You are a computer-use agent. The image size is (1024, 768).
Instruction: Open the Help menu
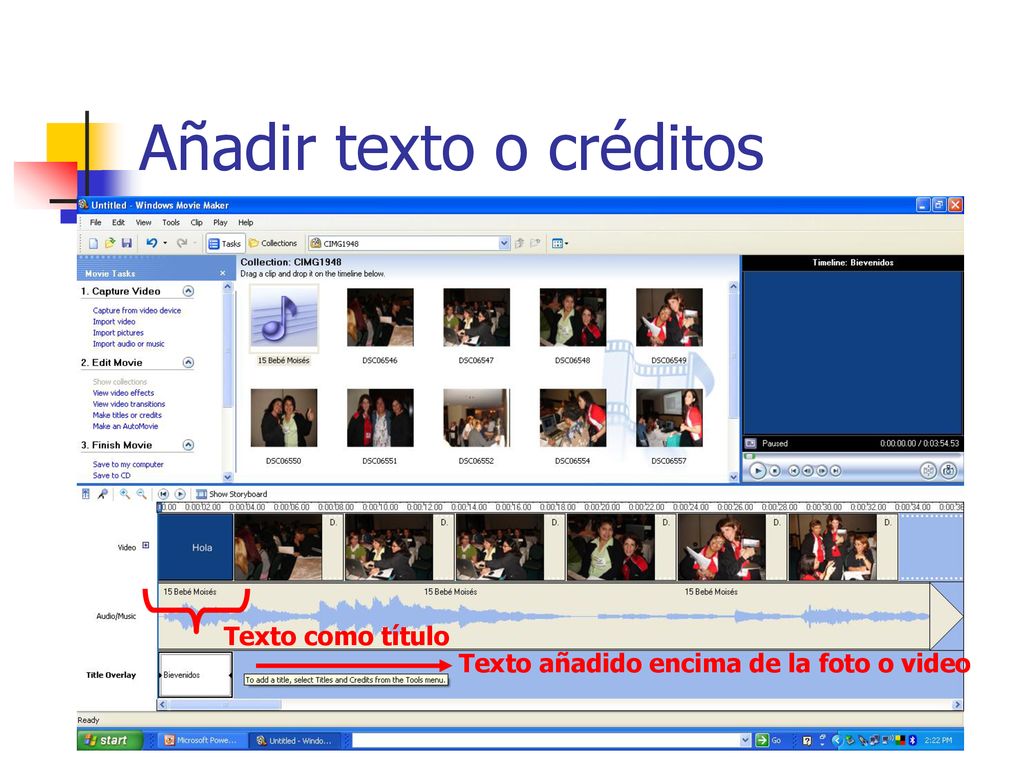246,222
